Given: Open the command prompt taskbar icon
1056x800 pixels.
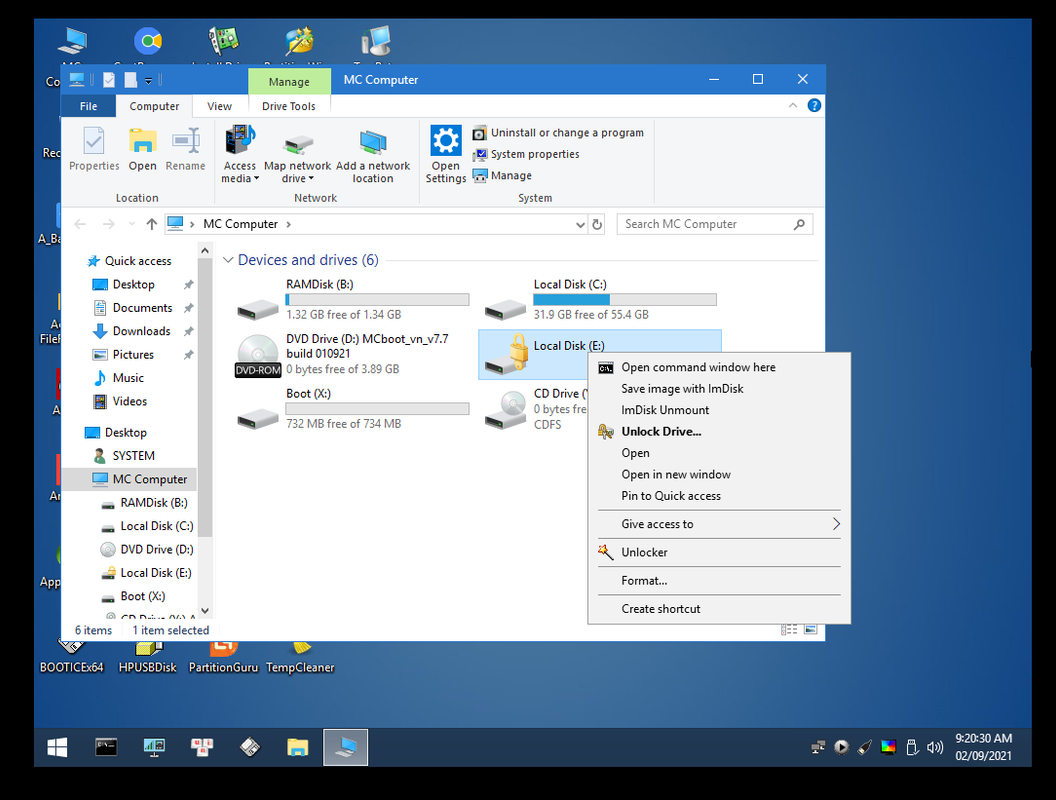Looking at the screenshot, I should click(106, 747).
